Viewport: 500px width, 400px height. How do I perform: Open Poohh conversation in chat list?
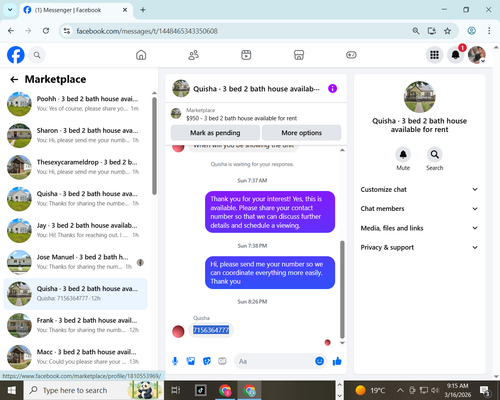(x=75, y=104)
